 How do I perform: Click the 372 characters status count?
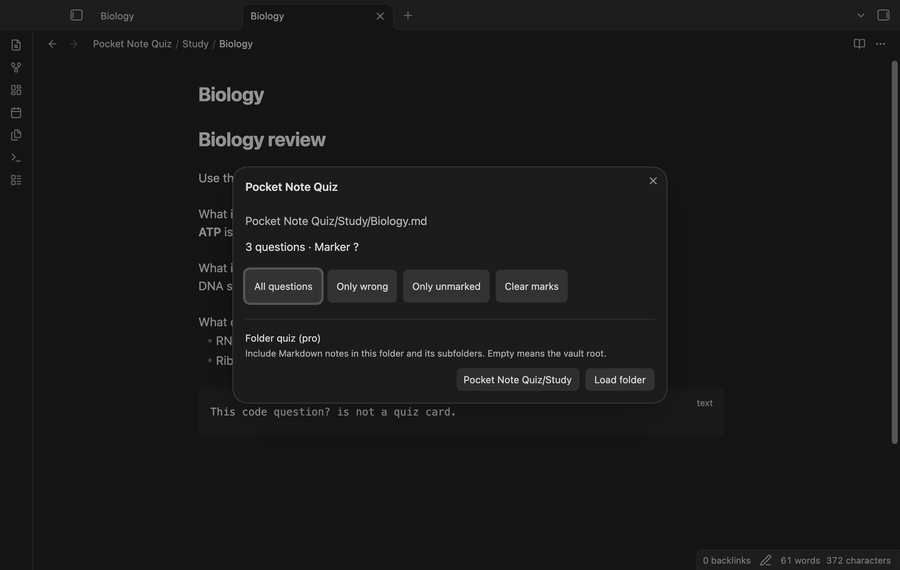click(859, 560)
